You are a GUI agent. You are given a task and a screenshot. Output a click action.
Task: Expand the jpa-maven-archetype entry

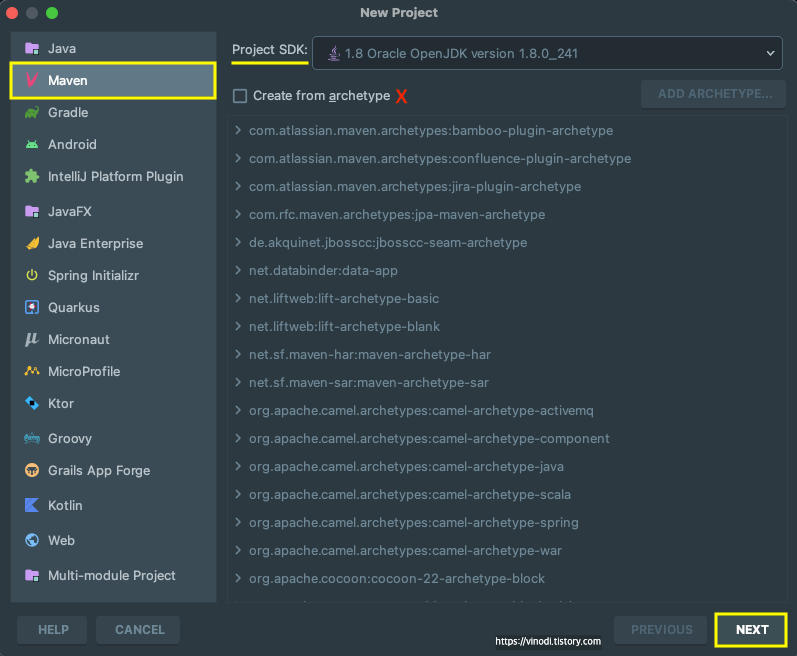[x=238, y=214]
